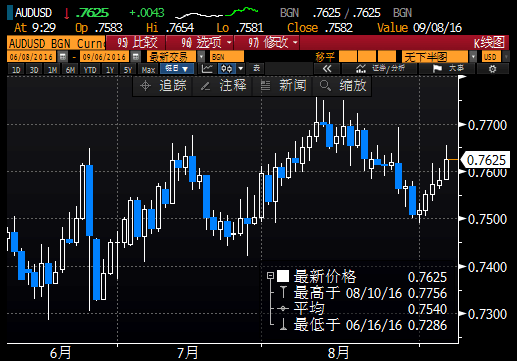Image resolution: width=517 pixels, height=361 pixels.
Task: Click the 最低于 06/16/16 0.7286 legend row
Action: 364,324
